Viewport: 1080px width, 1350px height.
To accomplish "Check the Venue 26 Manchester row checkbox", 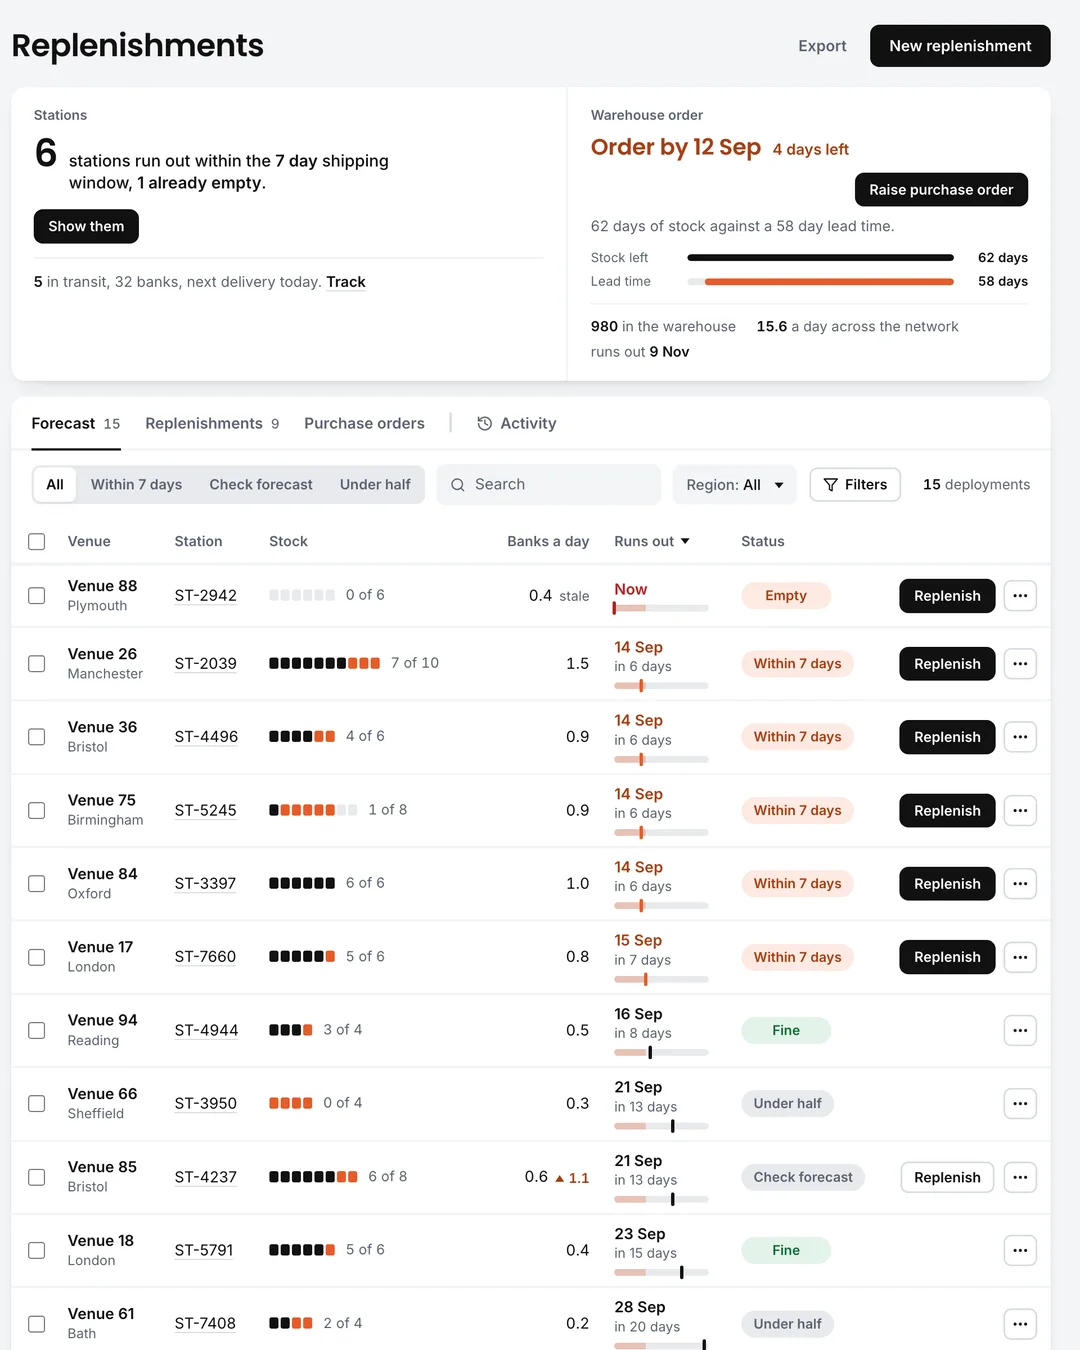I will point(37,664).
